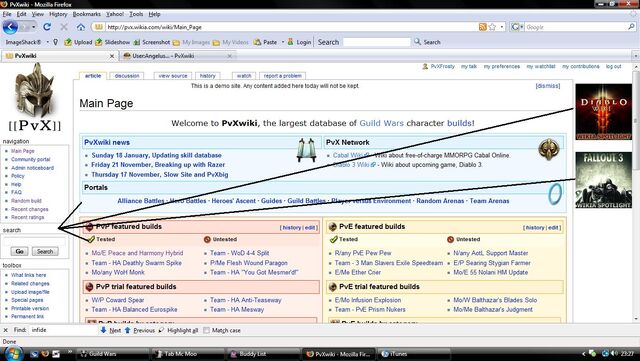Screen dimensions: 640x361
Task: Click the wiki sidebar Go button
Action: tap(19, 252)
